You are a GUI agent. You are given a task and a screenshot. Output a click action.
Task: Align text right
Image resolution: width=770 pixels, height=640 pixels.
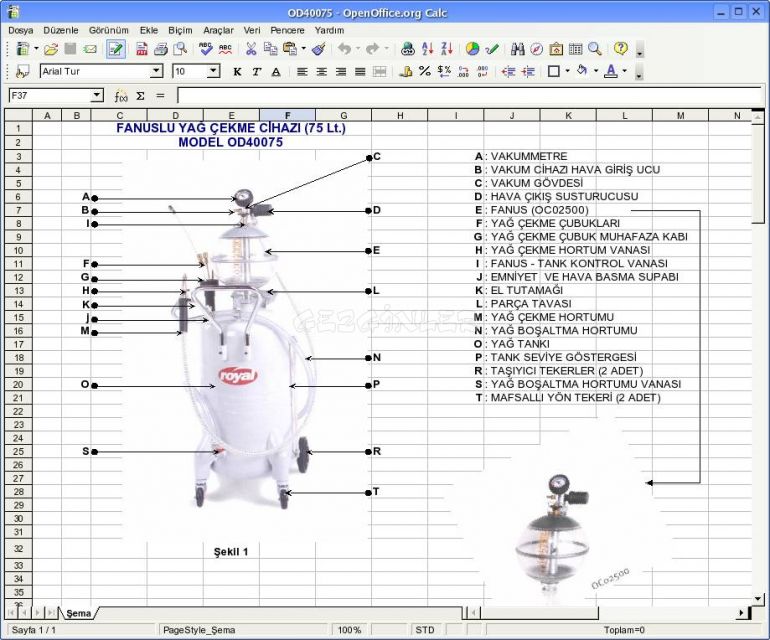(340, 72)
